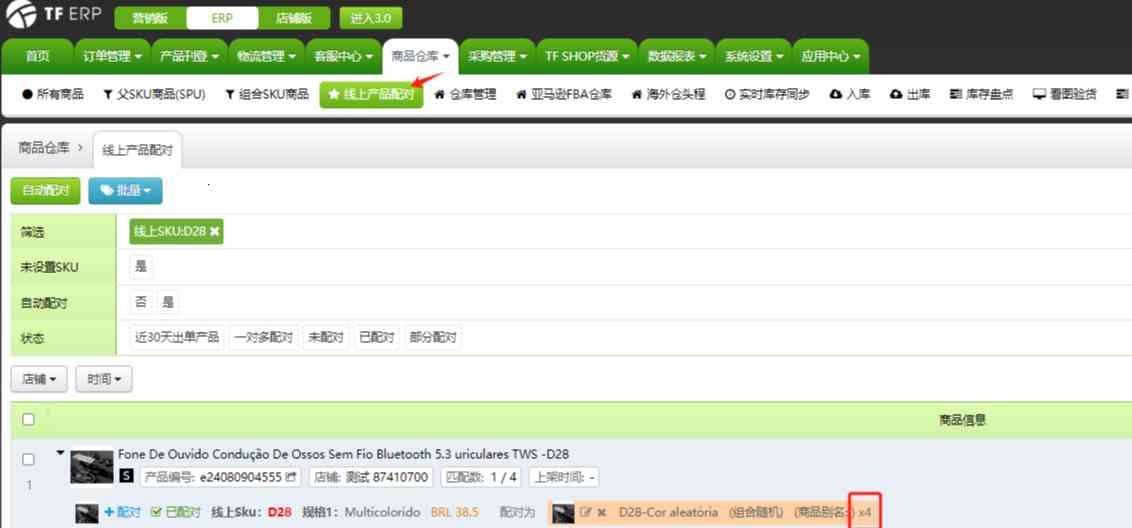Go to 亚马逊FBA仓库

click(565, 95)
